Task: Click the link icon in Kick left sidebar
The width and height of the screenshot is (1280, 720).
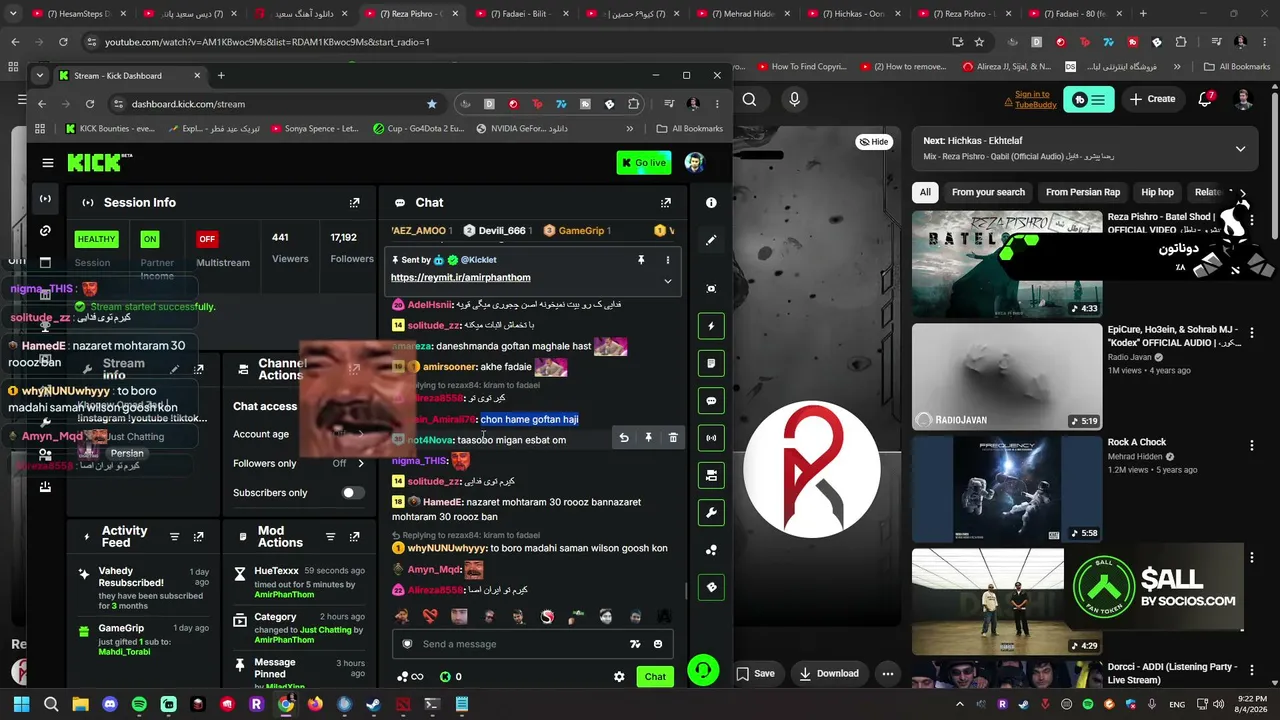Action: point(45,231)
